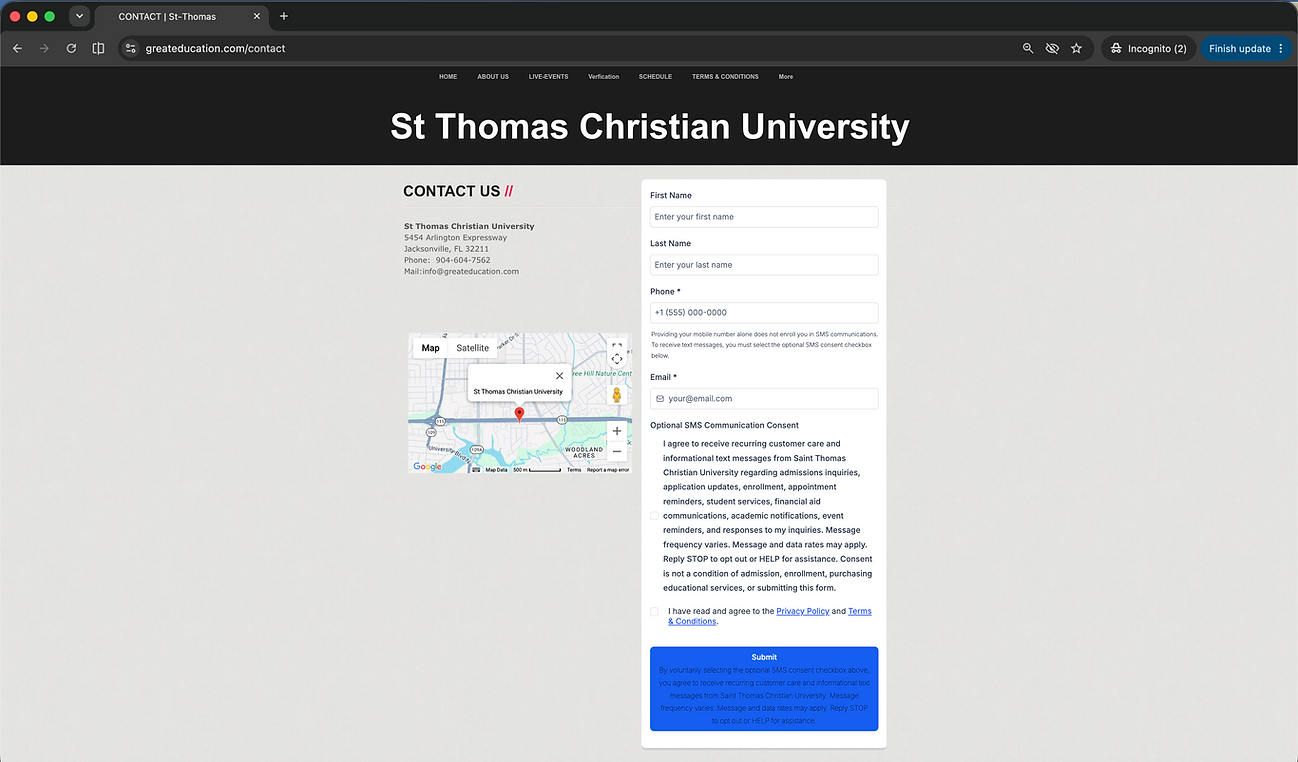Check the SMS communication consent checkbox
This screenshot has width=1298, height=762.
point(654,516)
